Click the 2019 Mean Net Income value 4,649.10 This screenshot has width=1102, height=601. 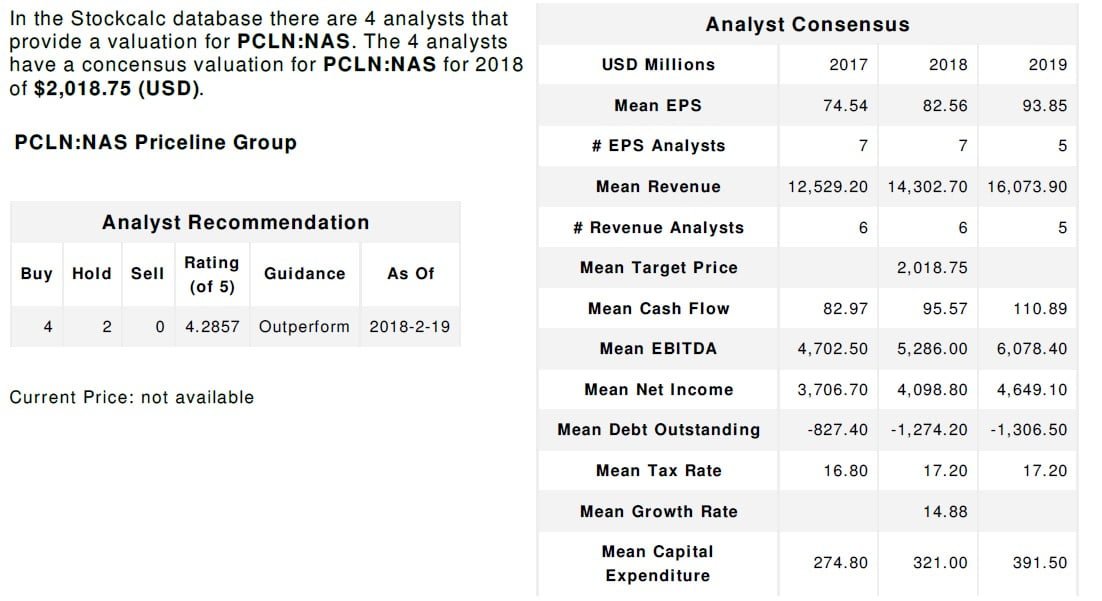click(x=1031, y=390)
